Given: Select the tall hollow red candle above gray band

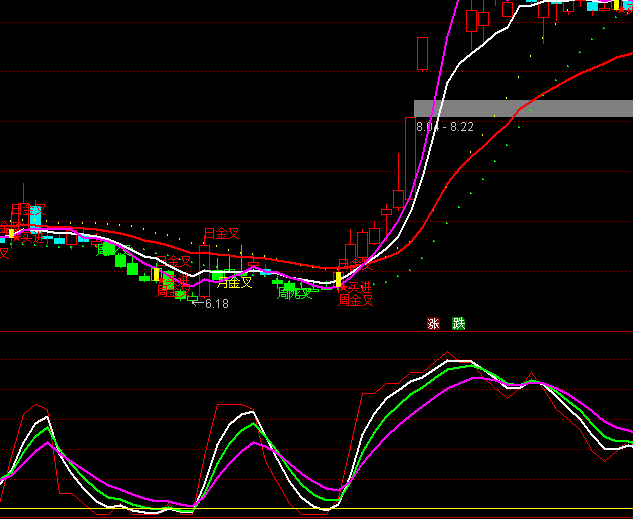Looking at the screenshot, I should [x=422, y=53].
